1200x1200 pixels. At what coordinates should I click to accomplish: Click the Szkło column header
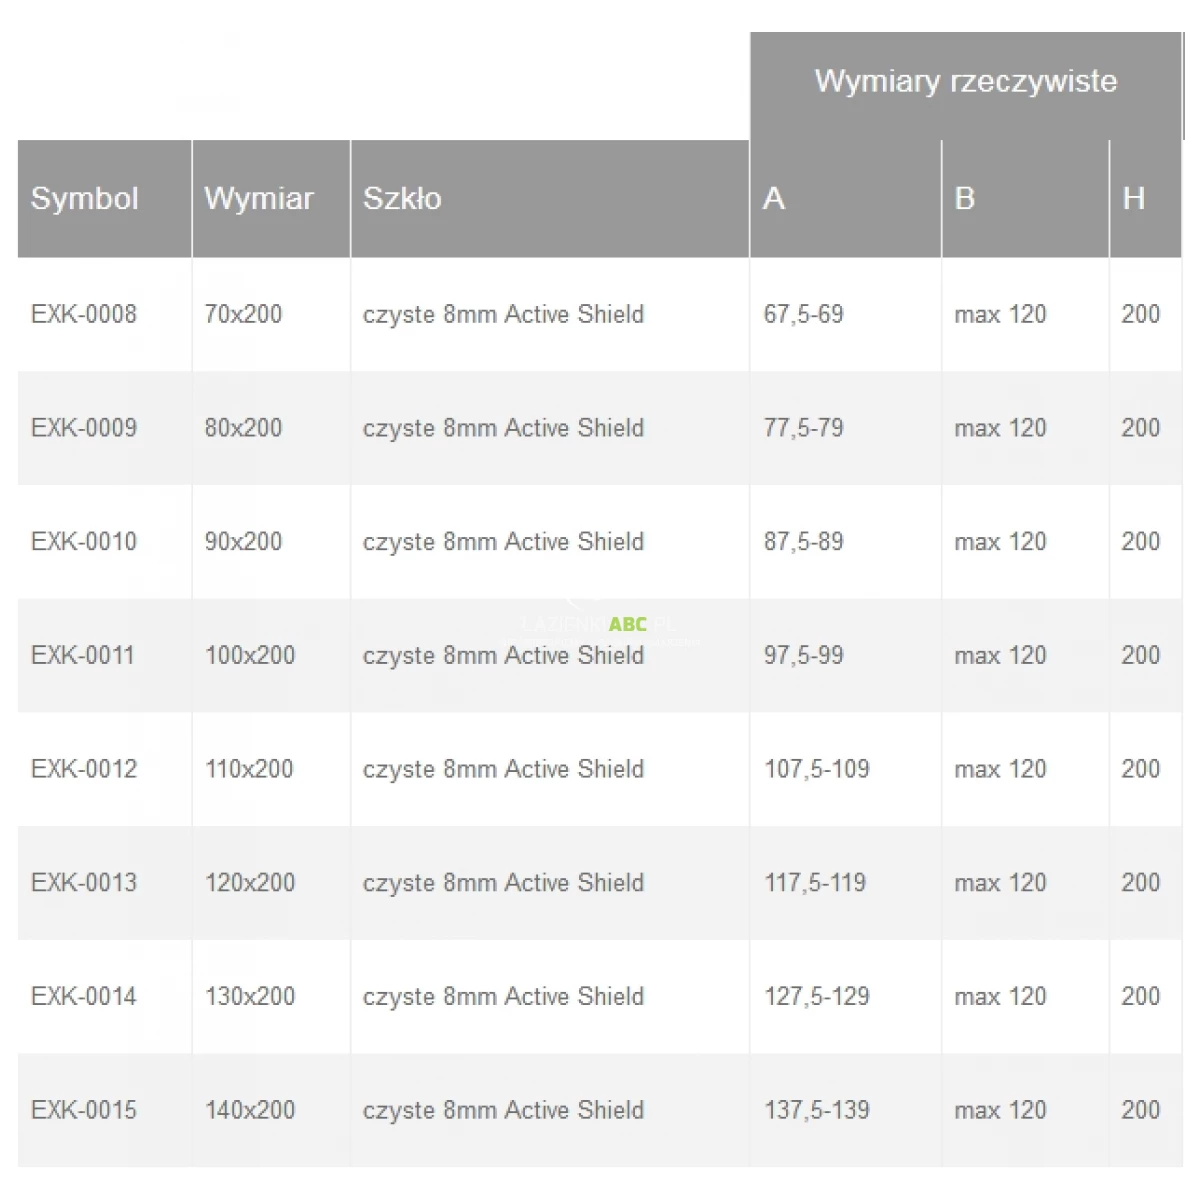pyautogui.click(x=402, y=198)
